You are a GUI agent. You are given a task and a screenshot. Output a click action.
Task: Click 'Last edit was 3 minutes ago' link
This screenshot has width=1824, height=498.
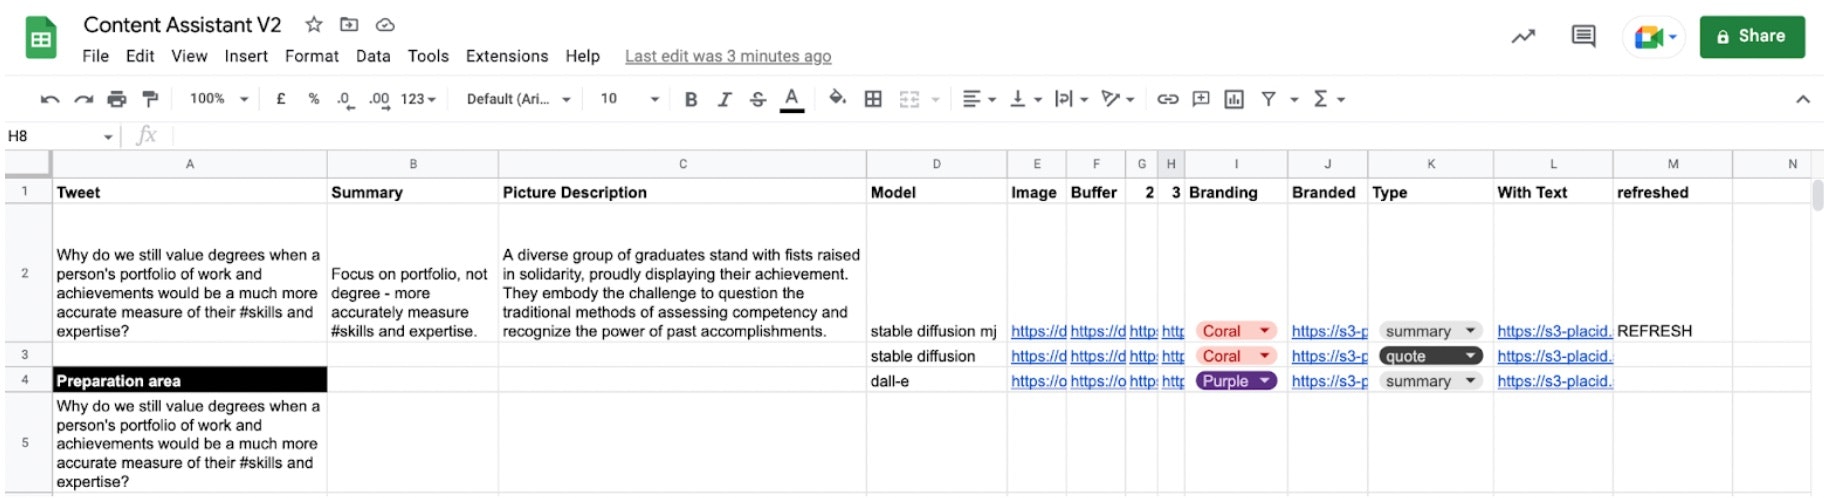(728, 57)
